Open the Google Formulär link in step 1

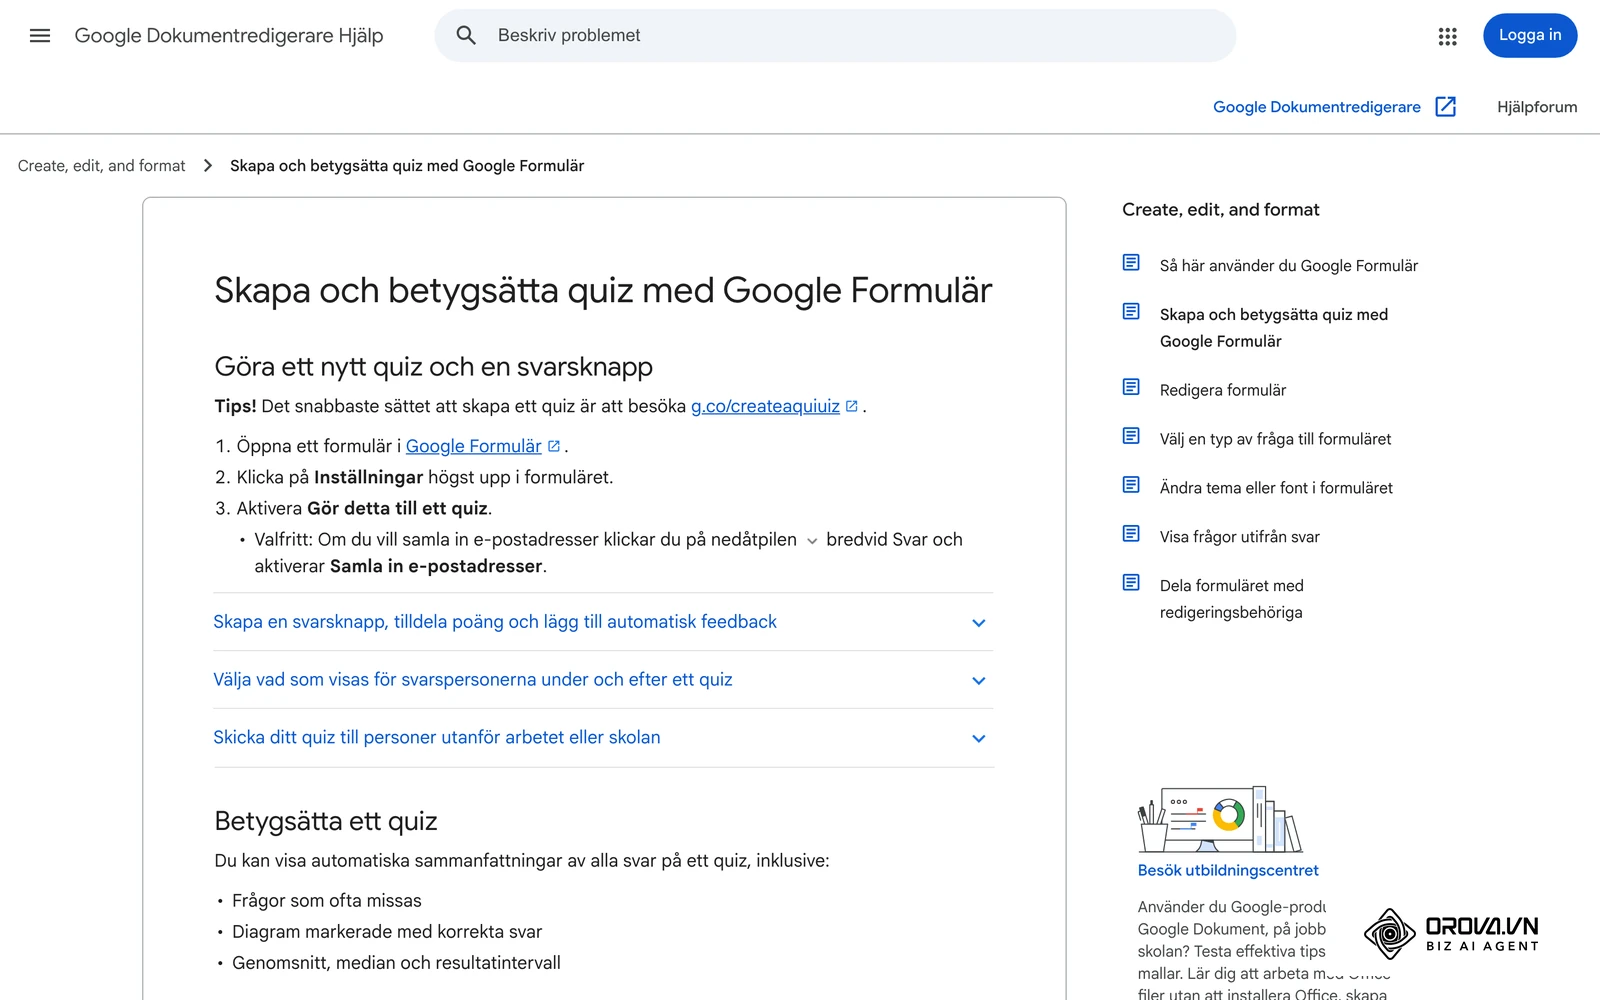tap(473, 446)
